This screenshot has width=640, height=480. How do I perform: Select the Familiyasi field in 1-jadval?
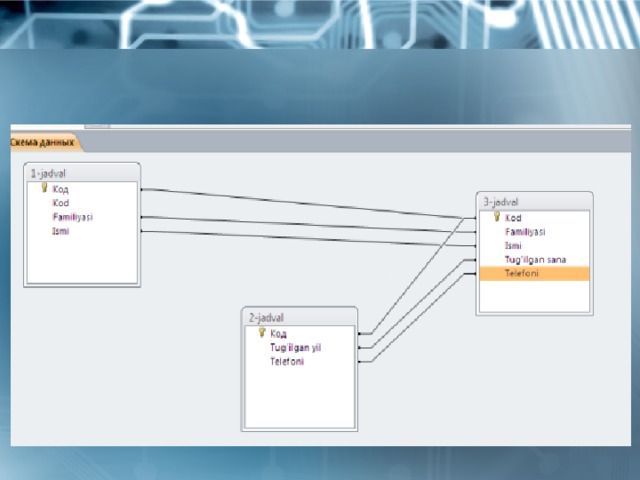tap(72, 216)
